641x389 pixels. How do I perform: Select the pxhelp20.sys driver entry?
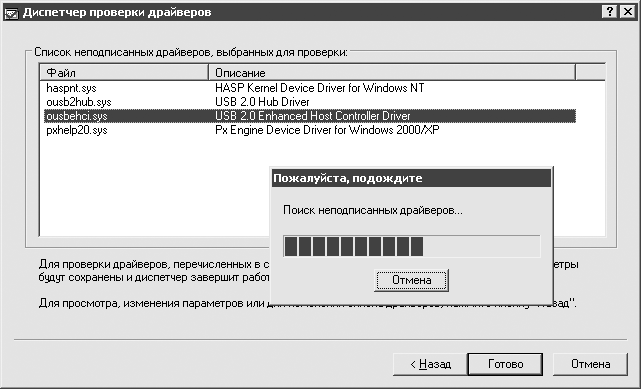tap(77, 130)
